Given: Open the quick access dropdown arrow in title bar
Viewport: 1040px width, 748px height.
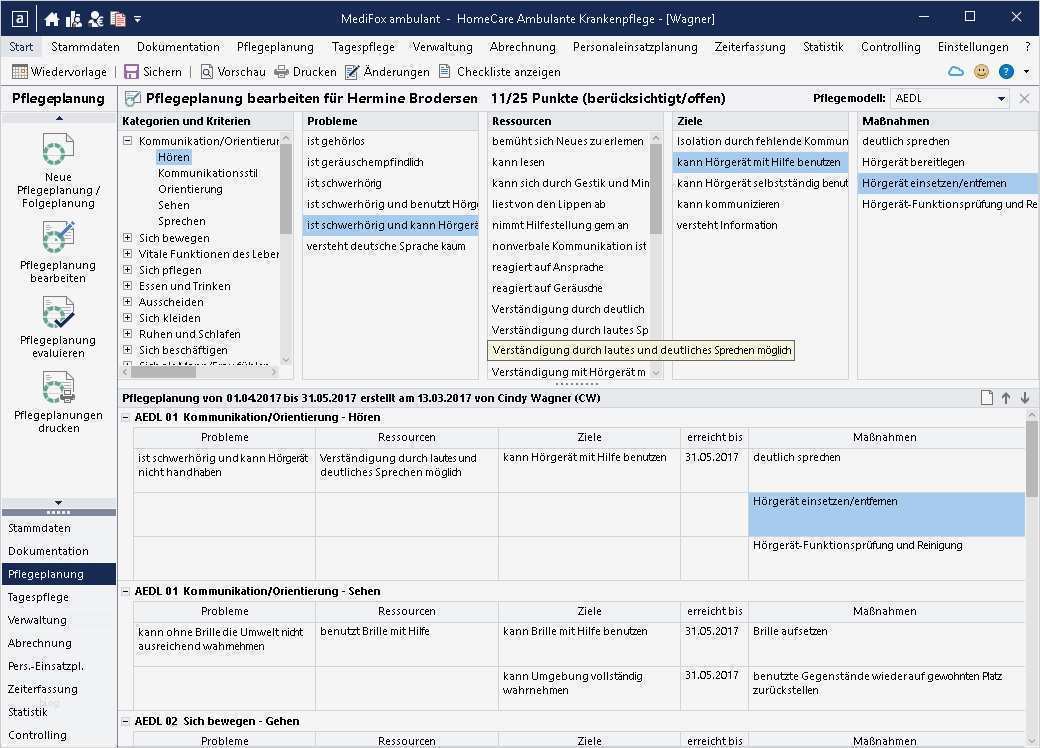Looking at the screenshot, I should pyautogui.click(x=137, y=19).
